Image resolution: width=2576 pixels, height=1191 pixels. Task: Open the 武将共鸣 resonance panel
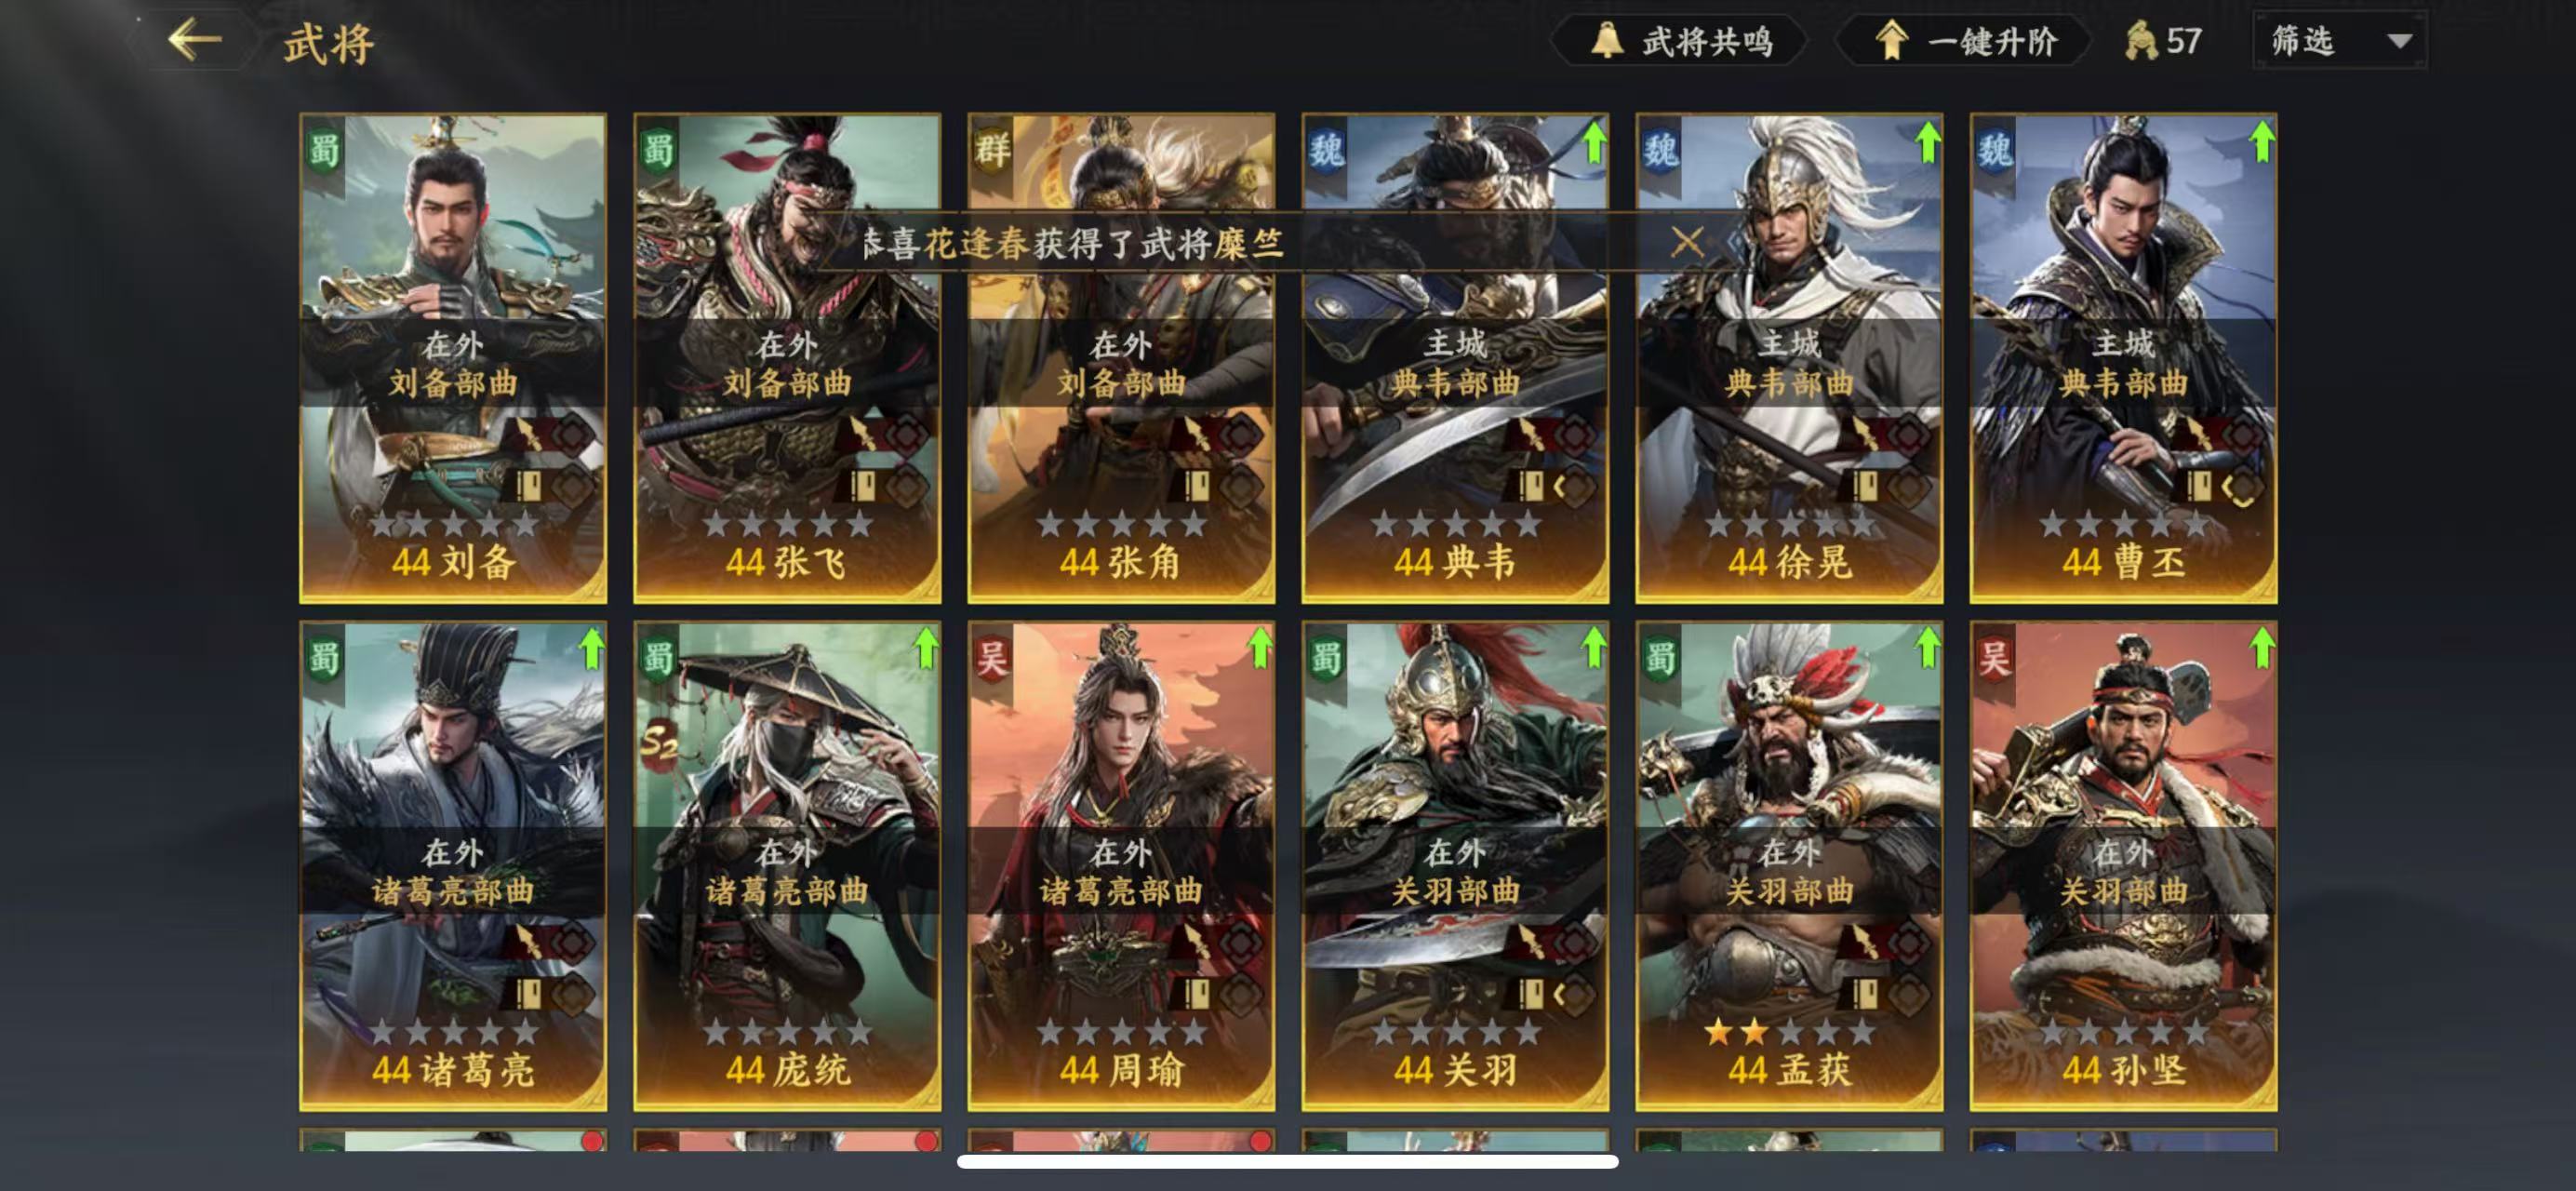1681,41
